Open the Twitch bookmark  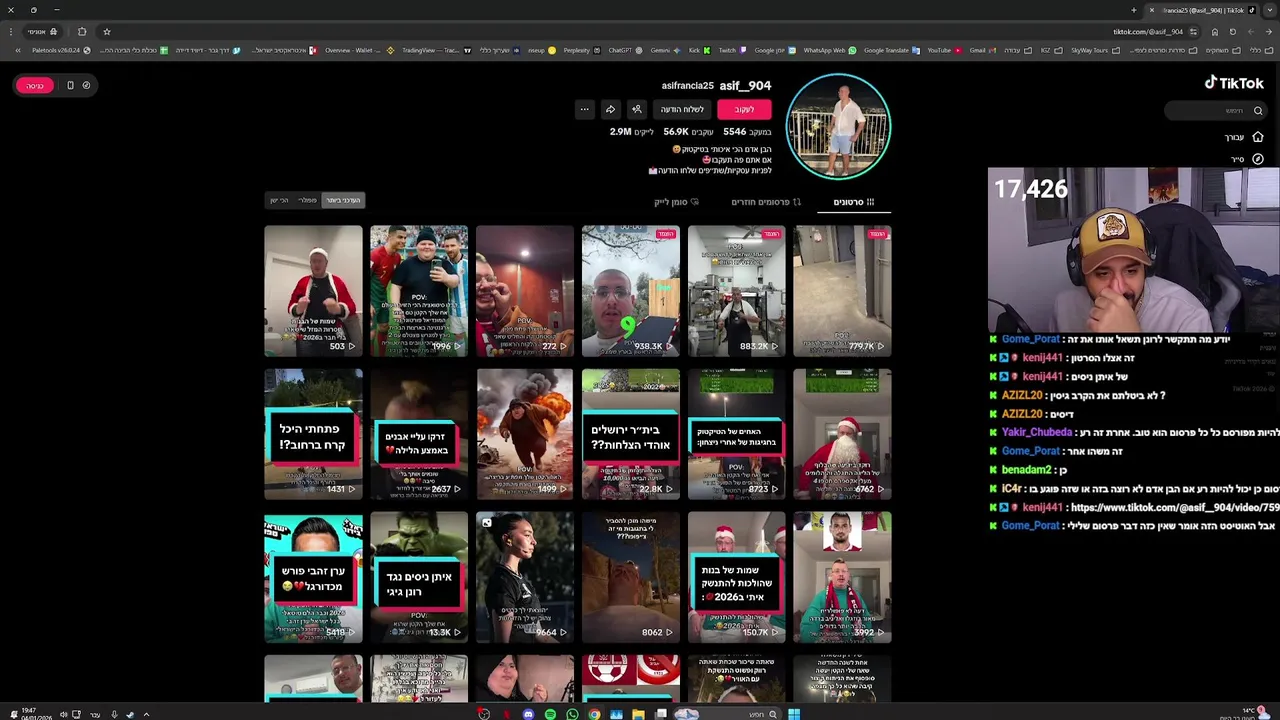(732, 50)
